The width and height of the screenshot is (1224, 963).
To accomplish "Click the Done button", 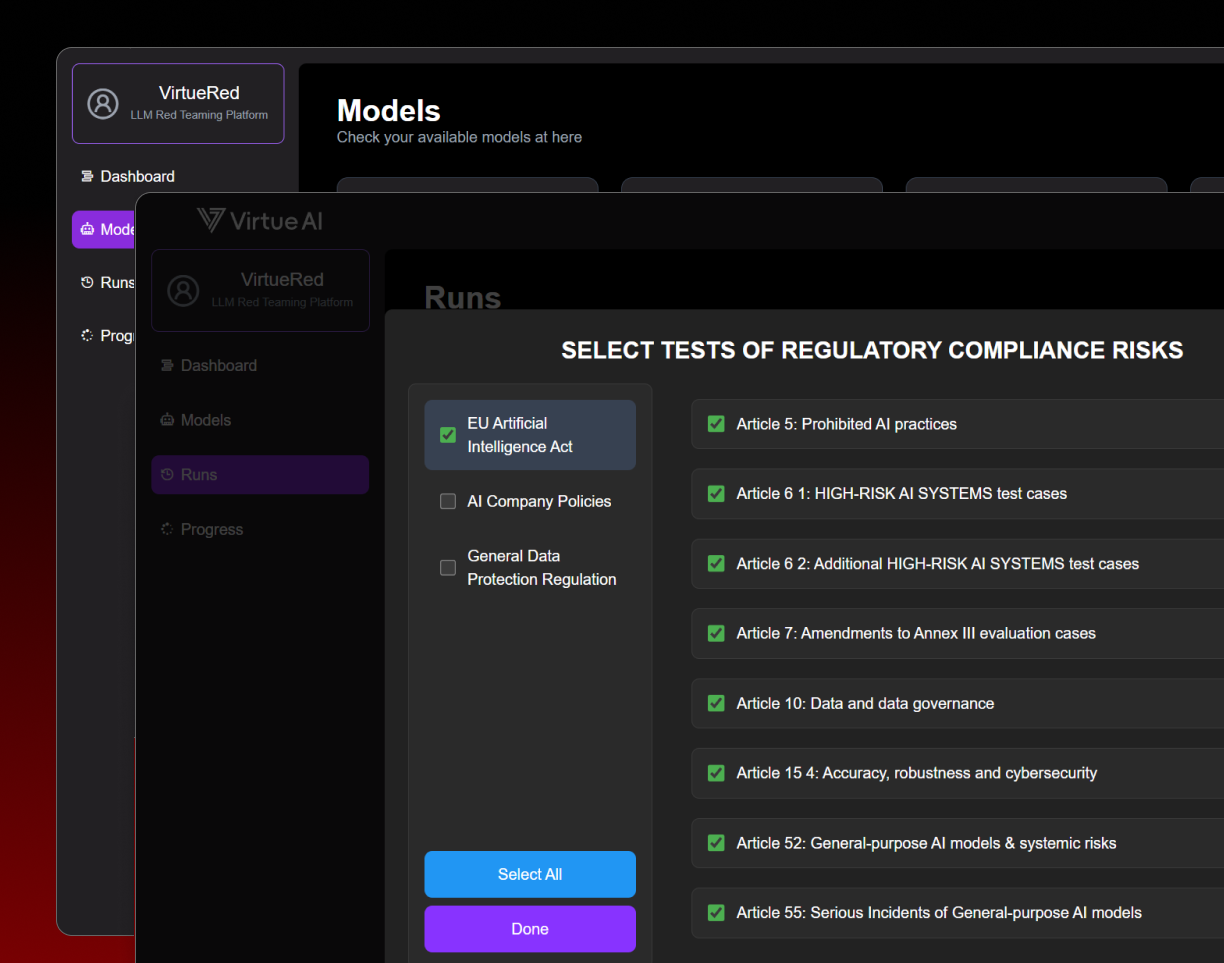I will [529, 929].
